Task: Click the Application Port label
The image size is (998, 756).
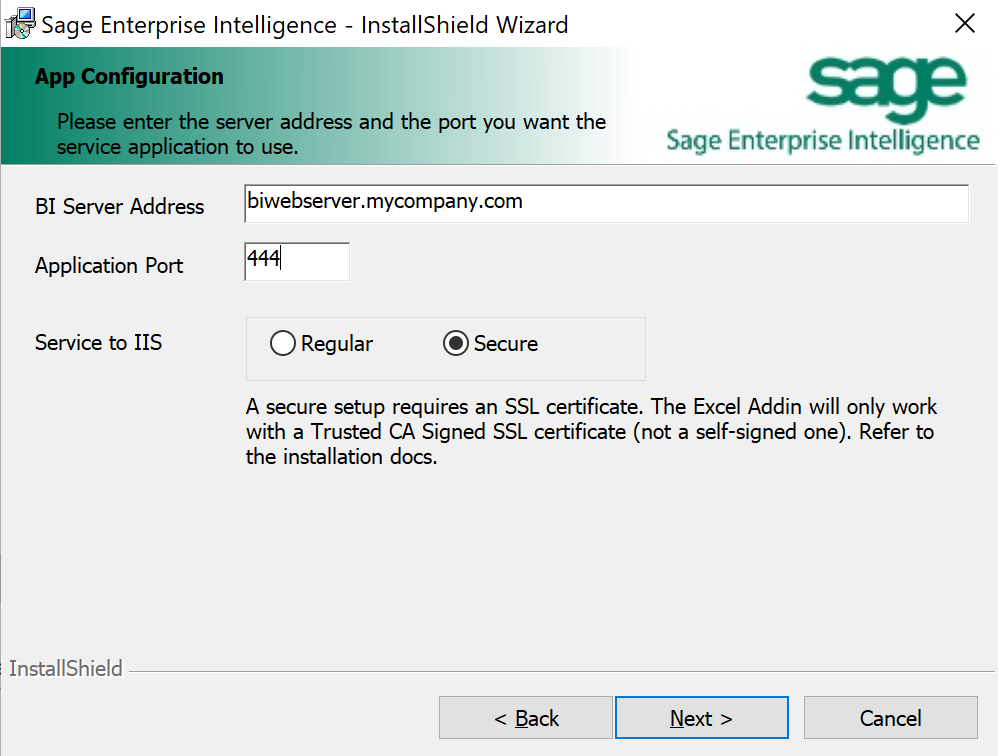Action: tap(109, 266)
